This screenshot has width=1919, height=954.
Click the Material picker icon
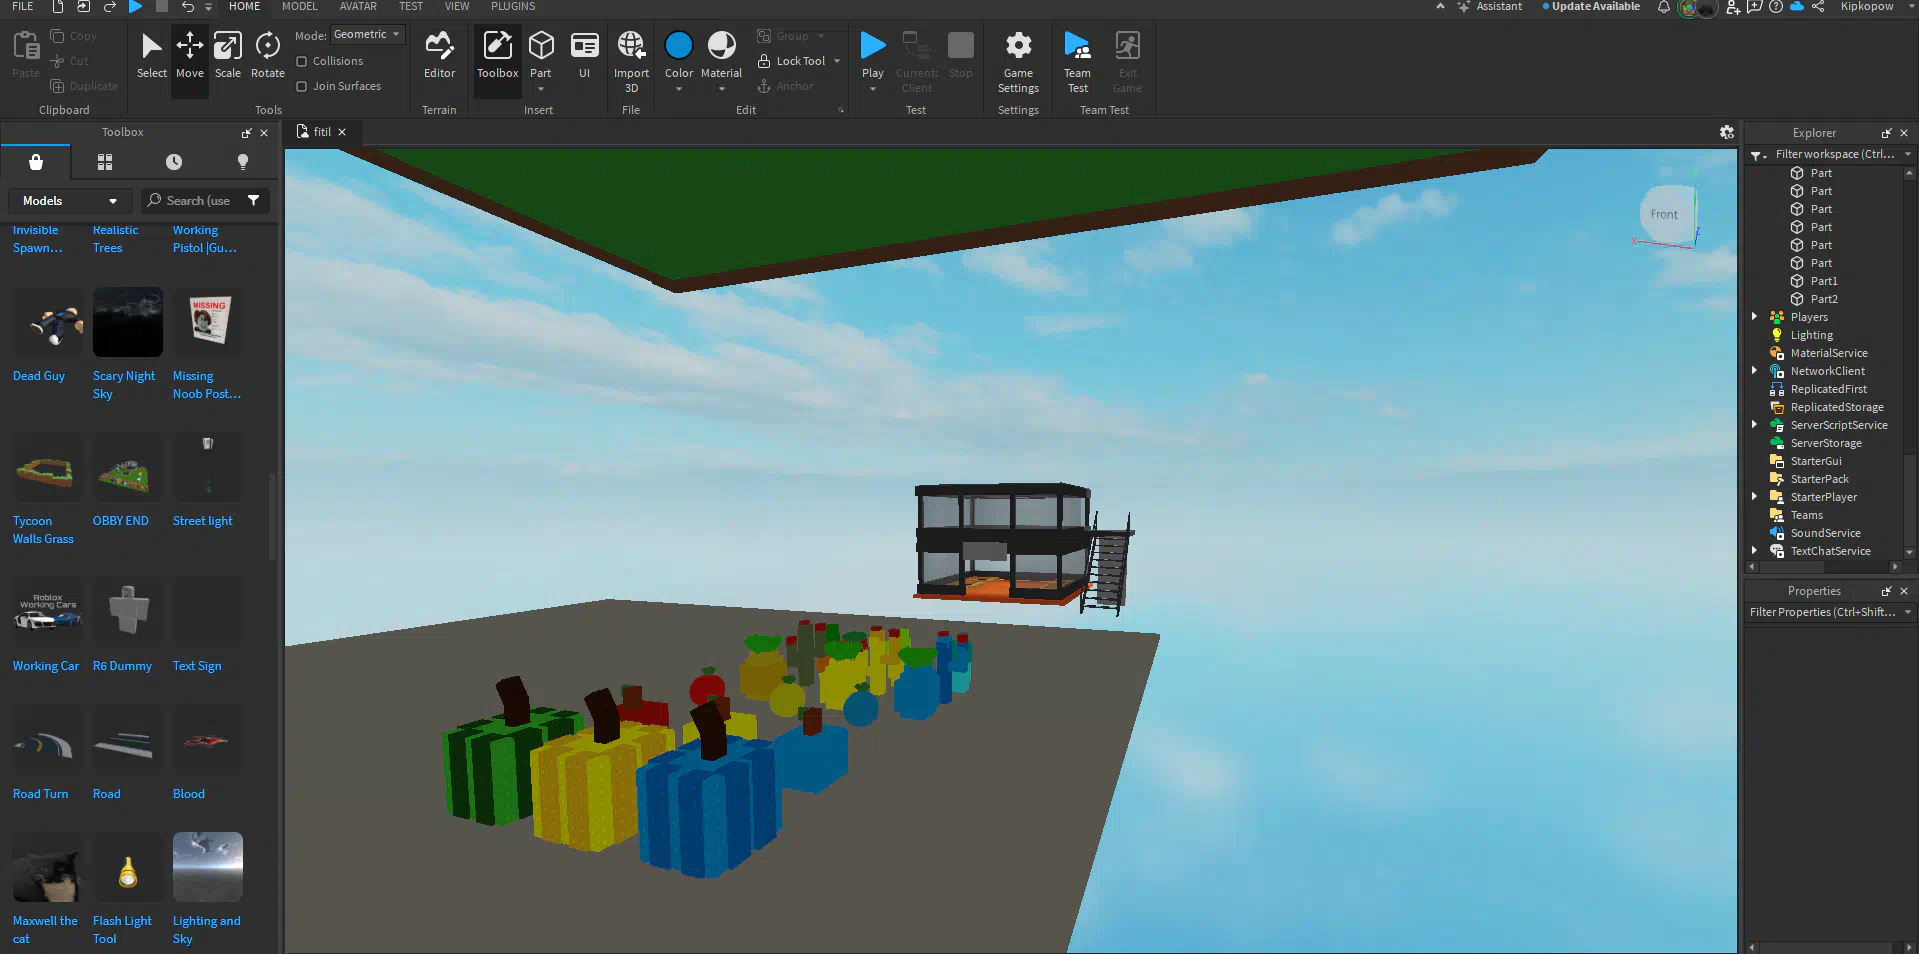coord(721,46)
